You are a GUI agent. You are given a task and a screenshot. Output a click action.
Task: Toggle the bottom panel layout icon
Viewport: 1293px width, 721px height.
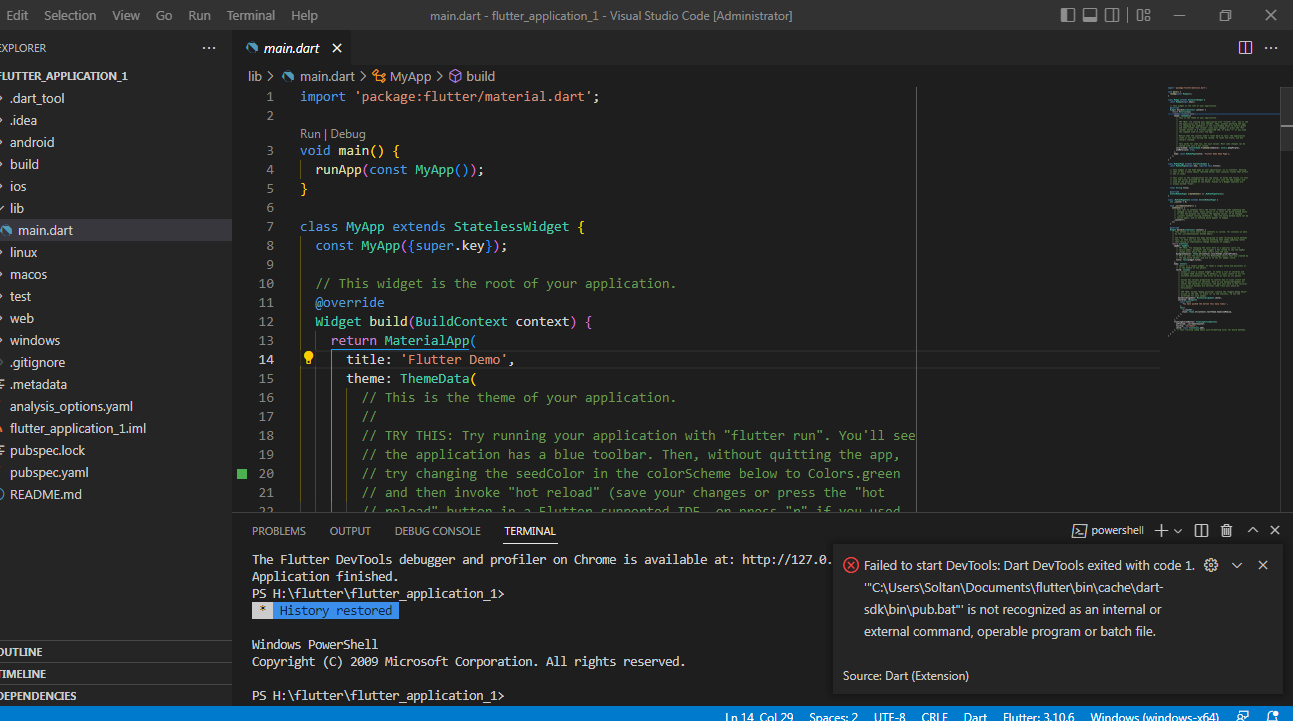point(1092,15)
